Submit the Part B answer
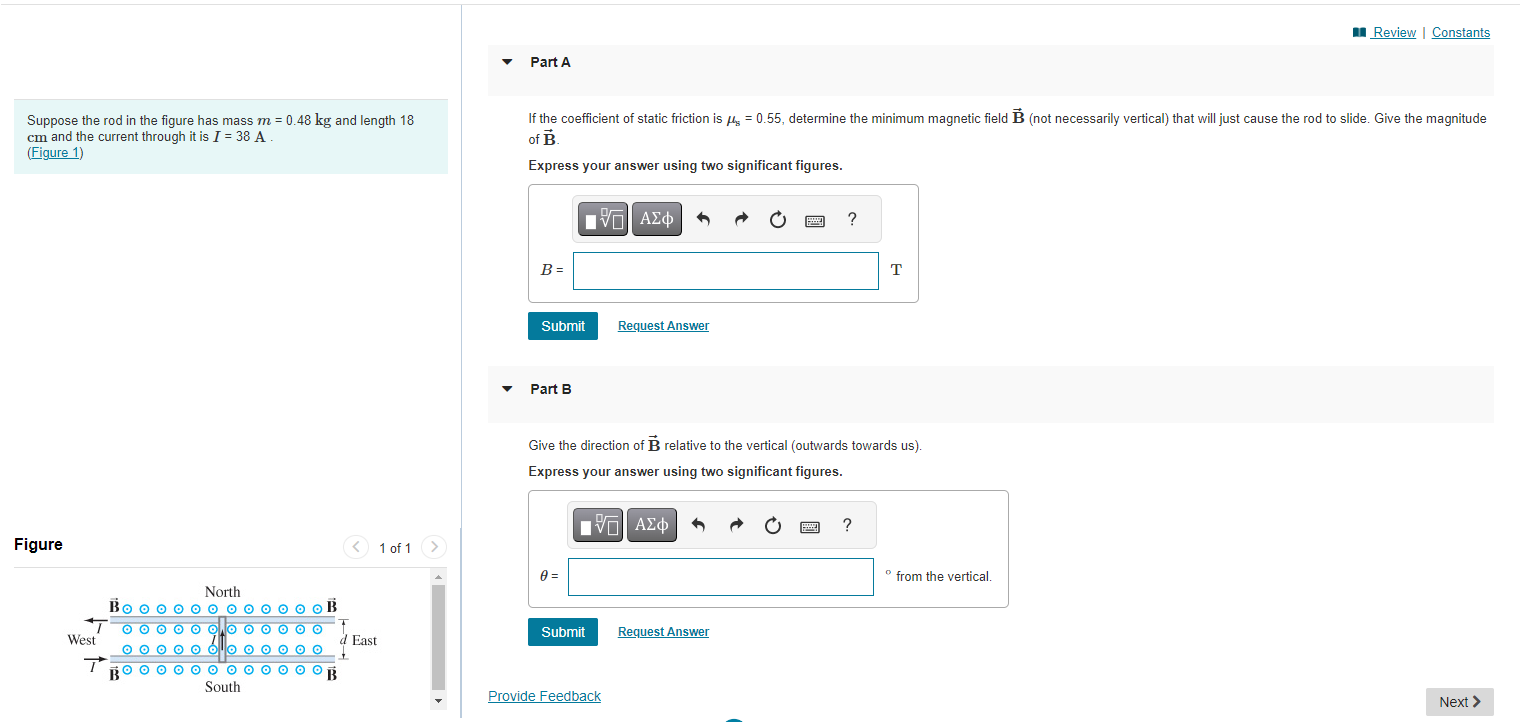The height and width of the screenshot is (722, 1520). (563, 632)
